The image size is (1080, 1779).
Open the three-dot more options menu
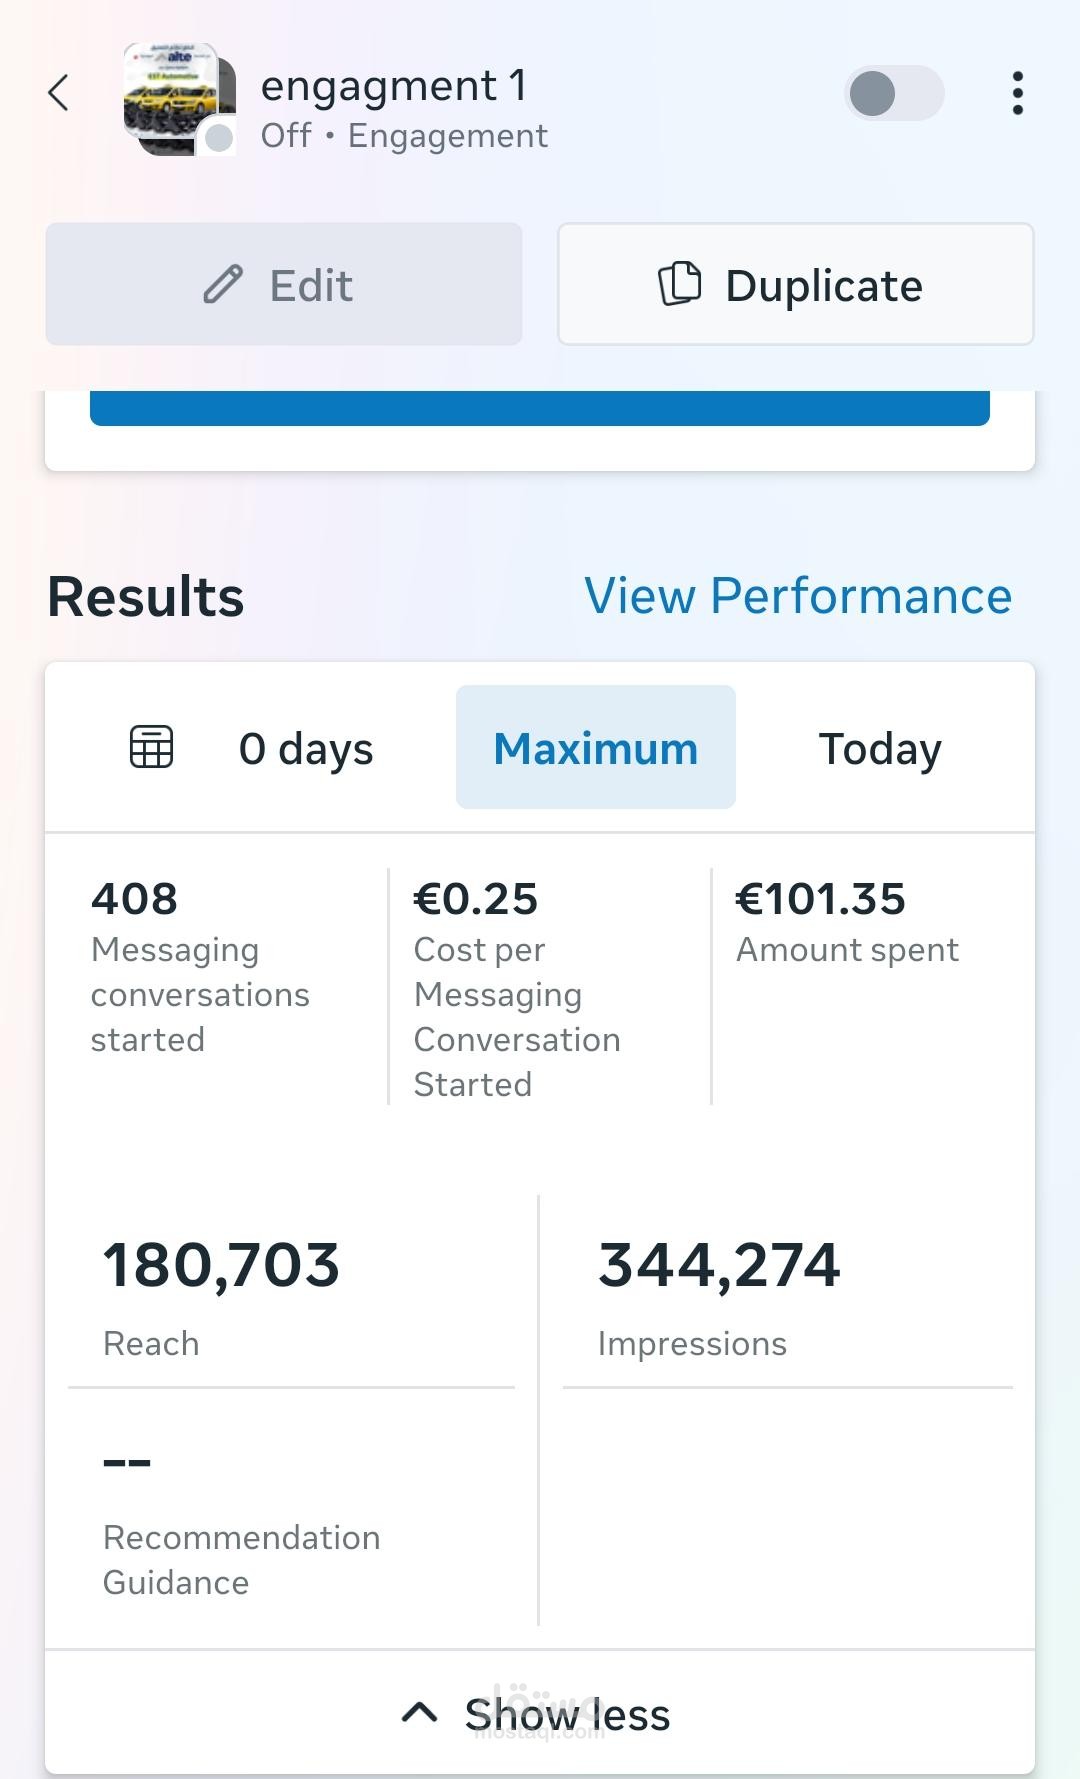[x=1017, y=93]
